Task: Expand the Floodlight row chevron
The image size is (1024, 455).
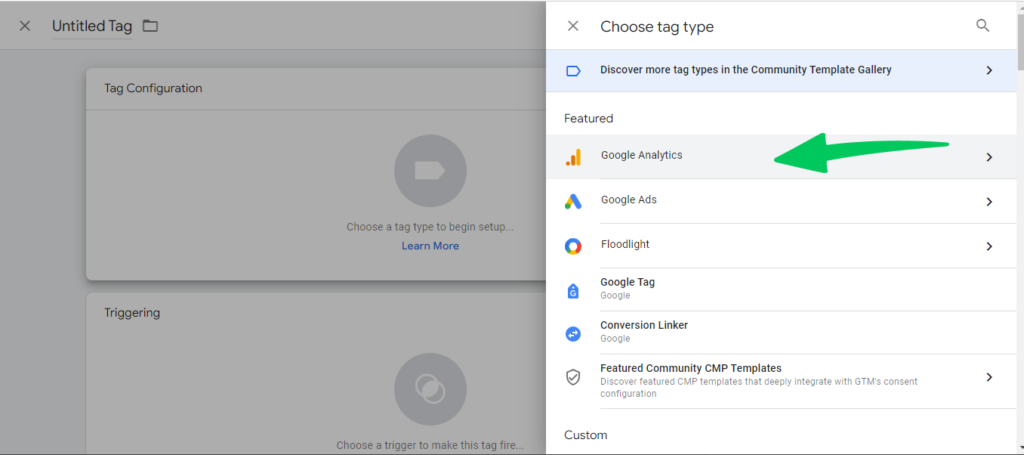Action: [989, 246]
